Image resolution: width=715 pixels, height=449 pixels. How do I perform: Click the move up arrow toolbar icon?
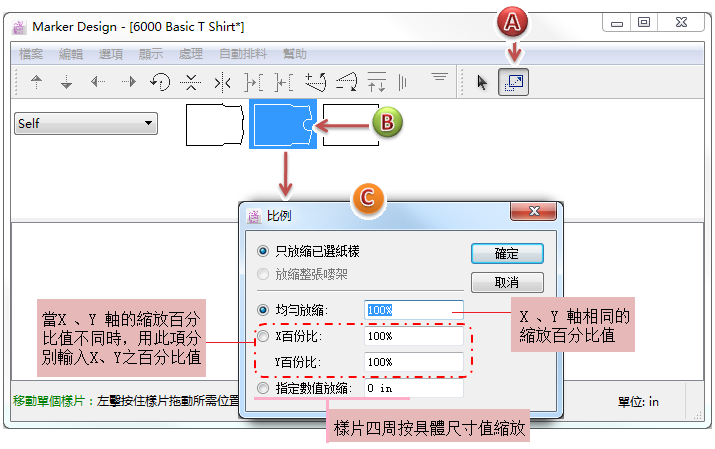(x=37, y=82)
